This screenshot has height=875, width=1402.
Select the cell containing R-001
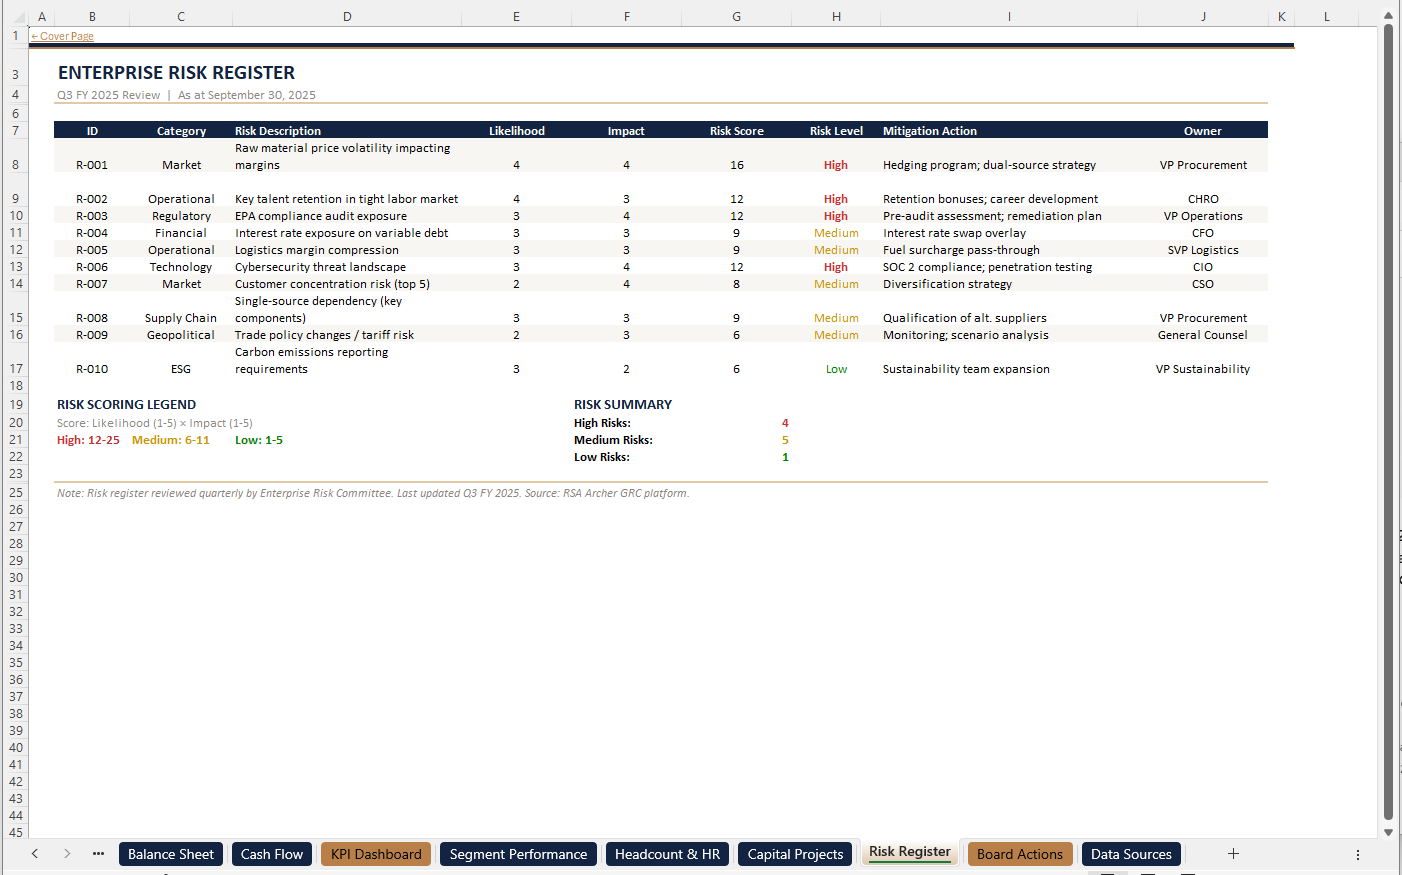(92, 164)
